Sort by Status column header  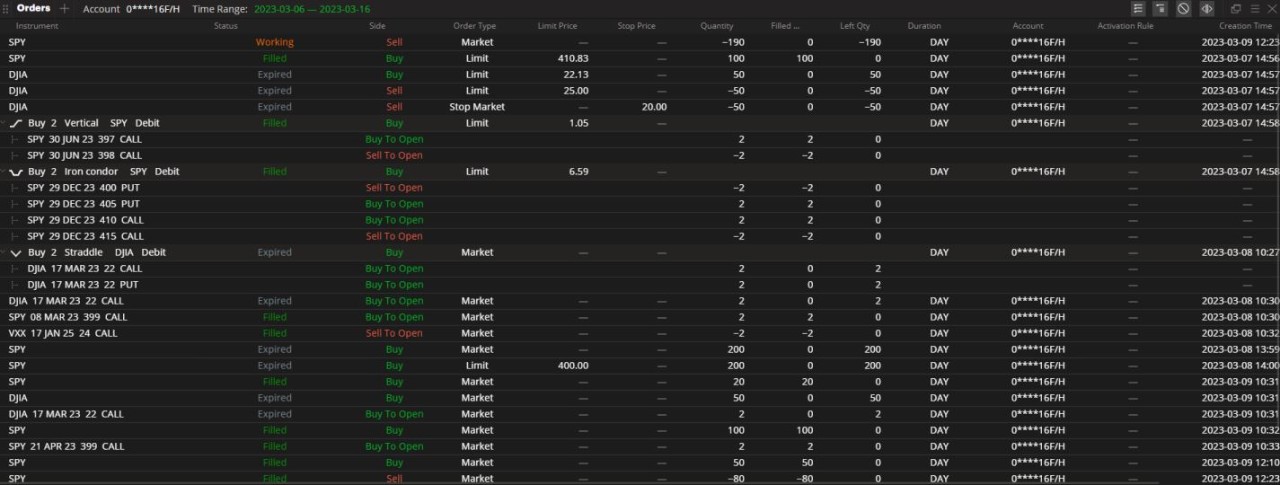coord(226,26)
